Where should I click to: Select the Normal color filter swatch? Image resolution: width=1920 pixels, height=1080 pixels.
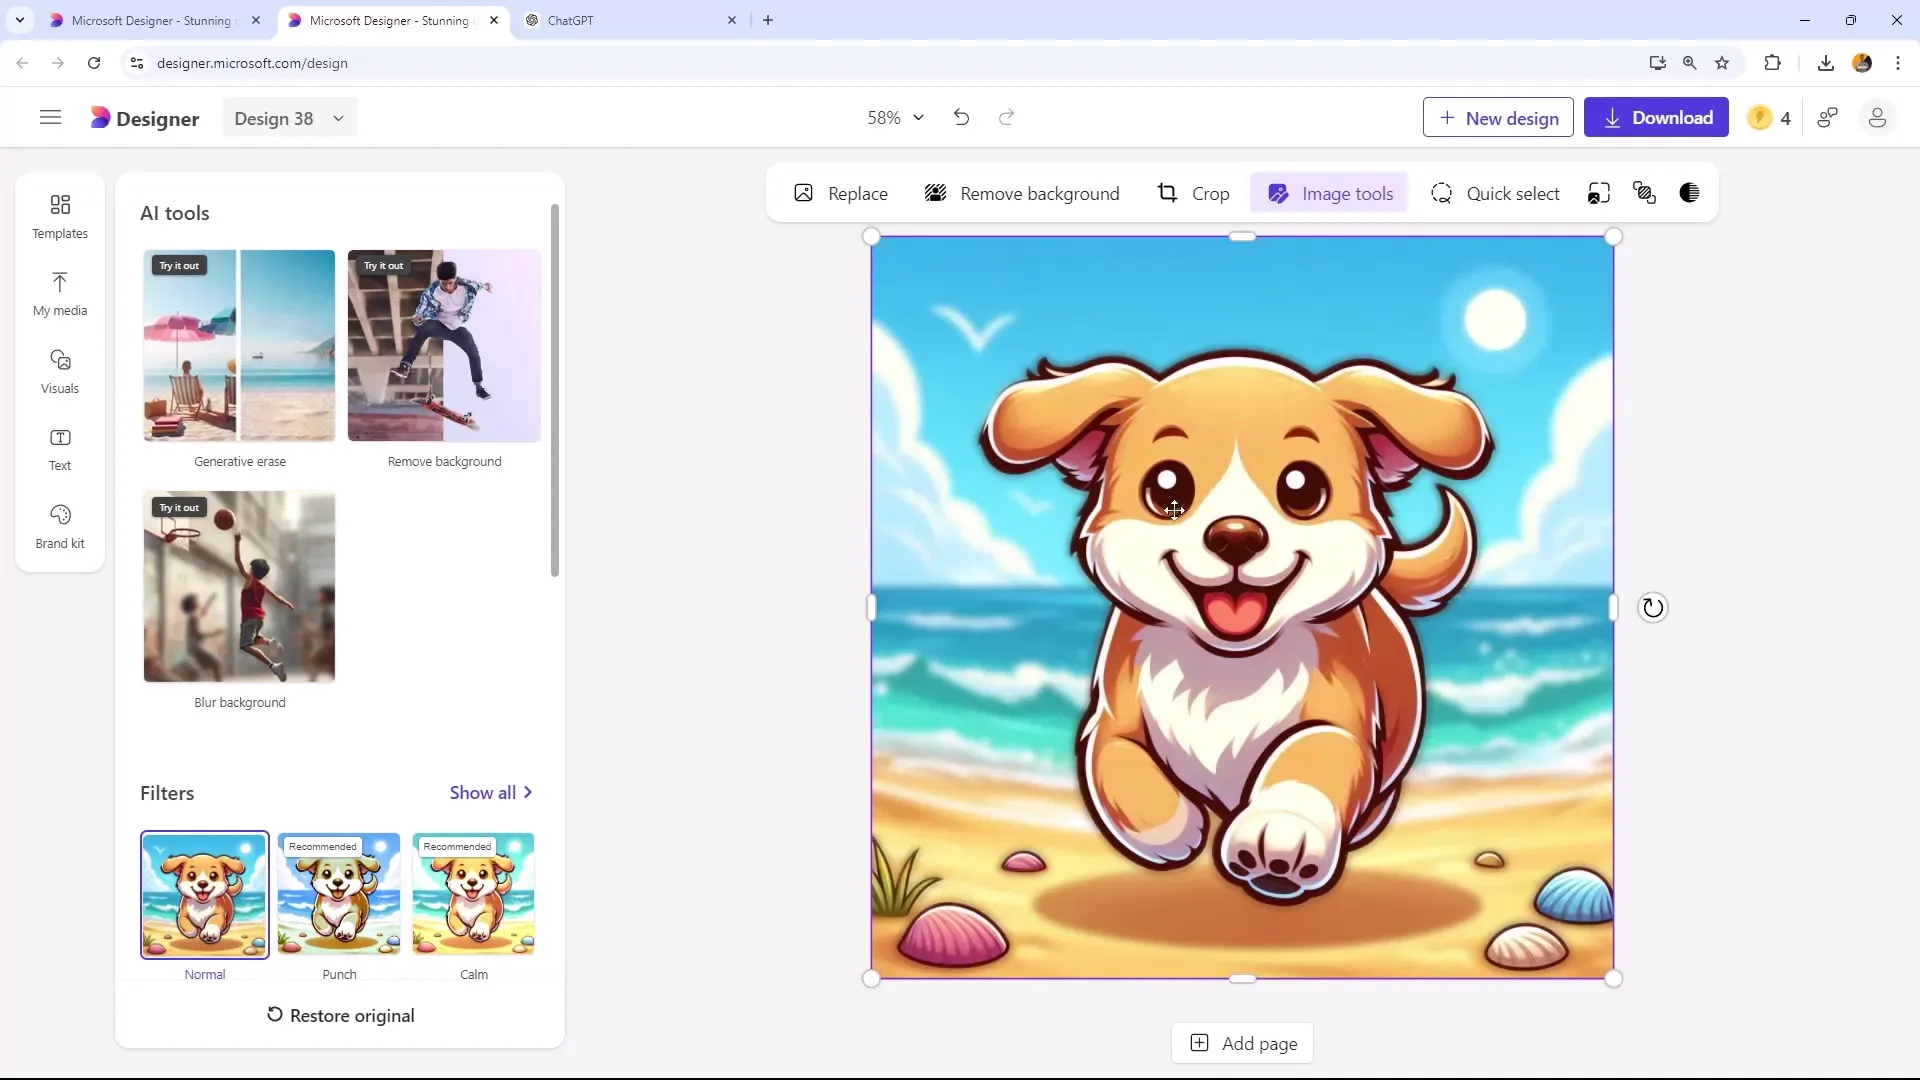204,894
